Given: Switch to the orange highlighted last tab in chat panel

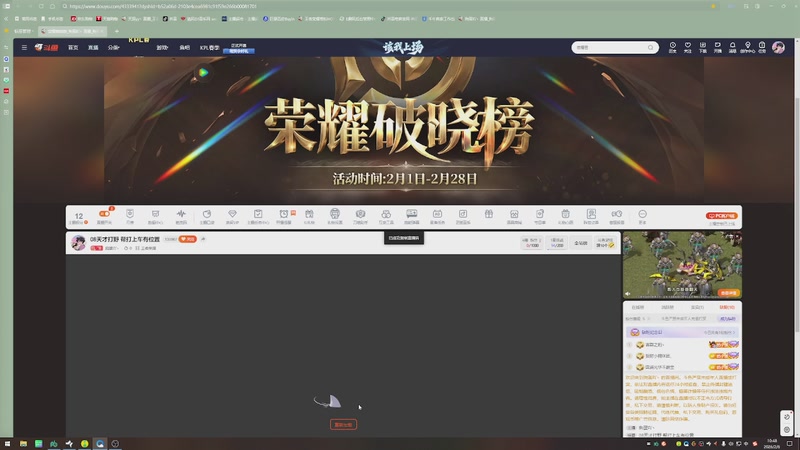Looking at the screenshot, I should point(727,308).
